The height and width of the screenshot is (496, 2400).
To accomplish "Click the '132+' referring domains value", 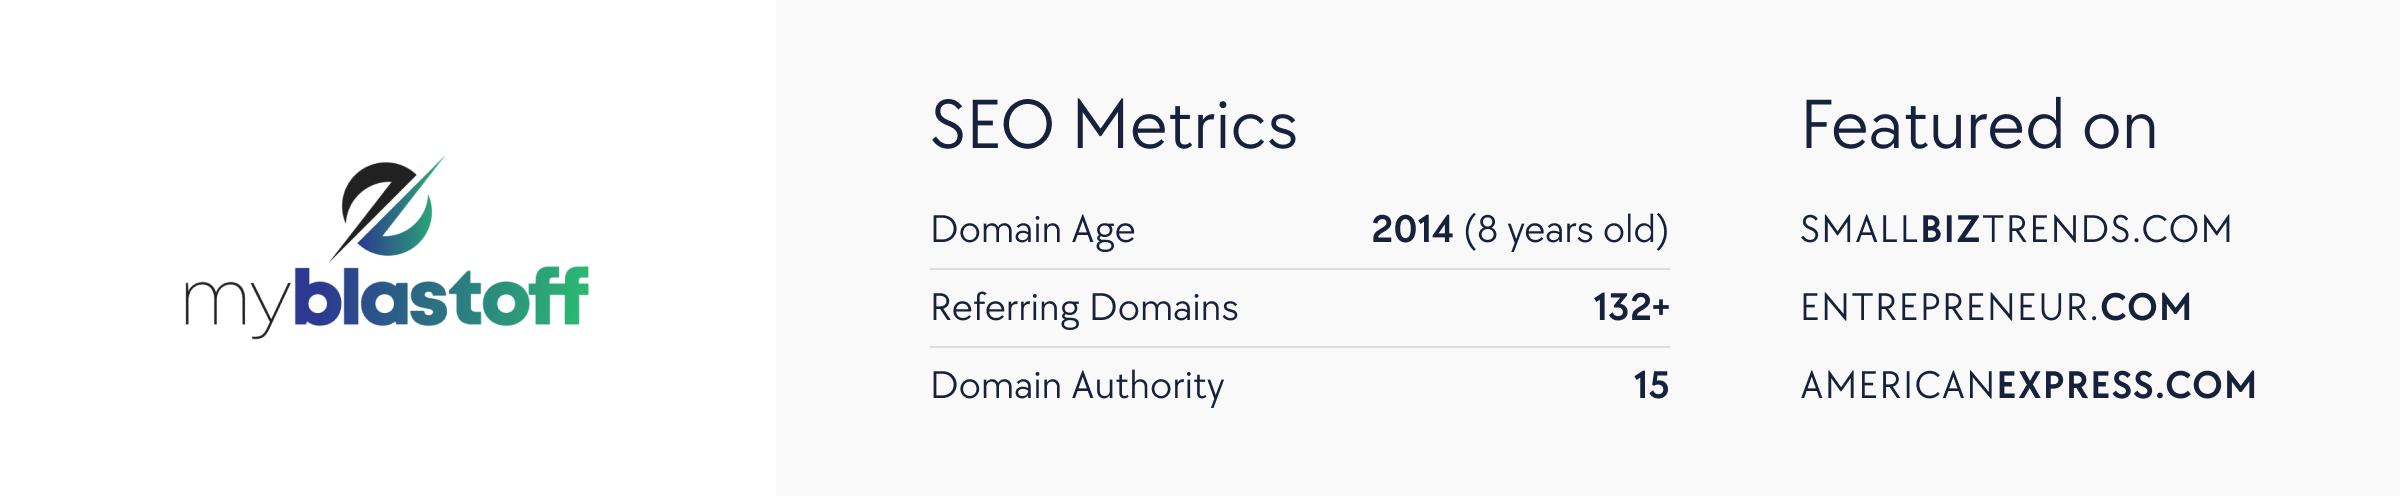I will (1631, 307).
